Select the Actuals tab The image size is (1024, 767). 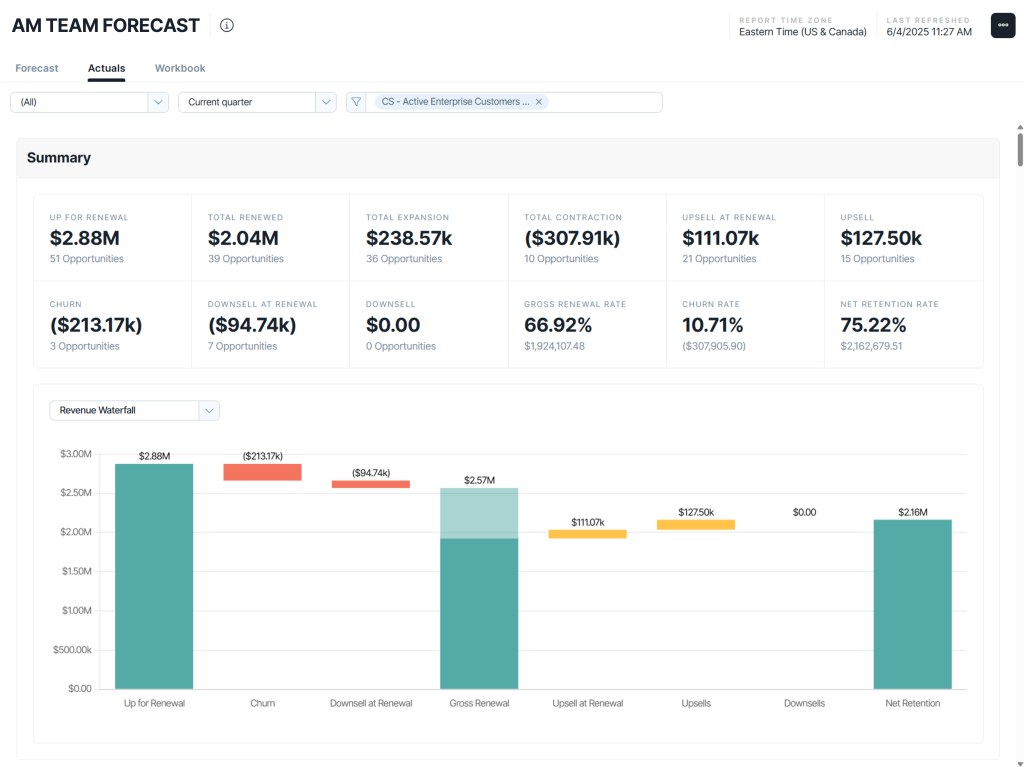[x=106, y=68]
